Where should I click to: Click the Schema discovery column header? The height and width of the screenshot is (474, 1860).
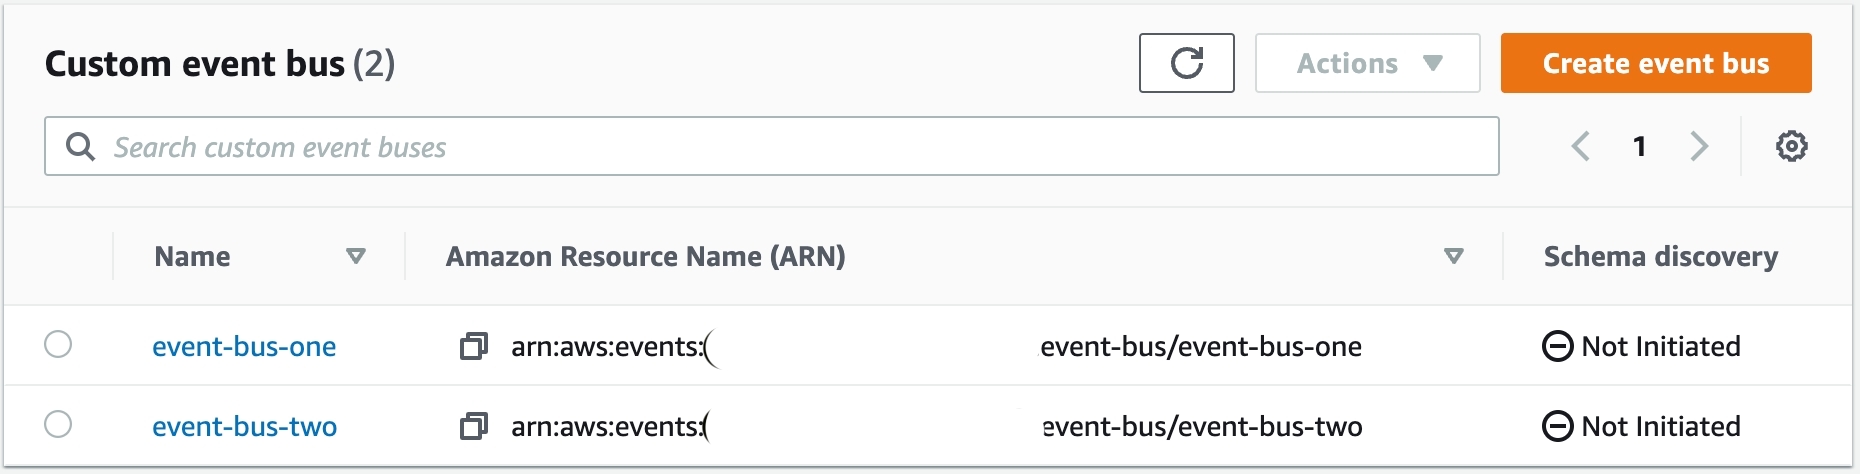(1661, 256)
